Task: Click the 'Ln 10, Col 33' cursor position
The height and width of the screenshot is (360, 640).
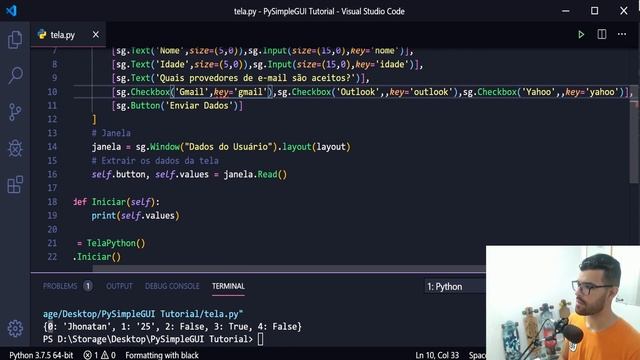Action: (x=437, y=355)
